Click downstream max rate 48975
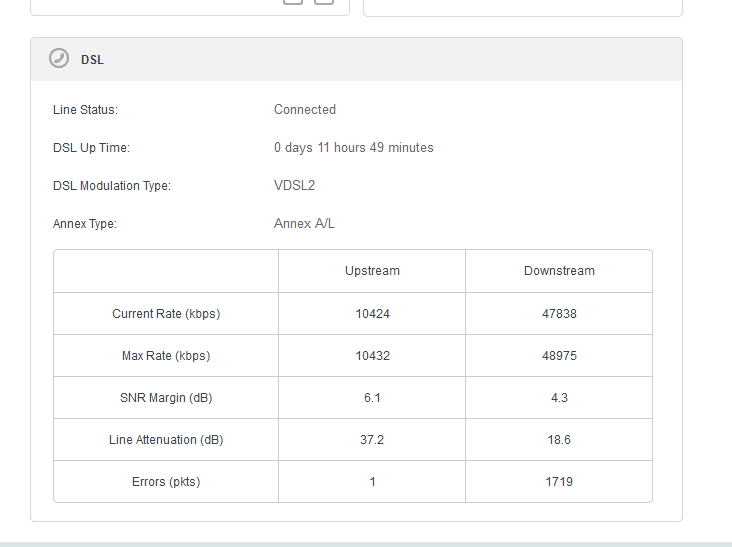The image size is (732, 547). (559, 356)
